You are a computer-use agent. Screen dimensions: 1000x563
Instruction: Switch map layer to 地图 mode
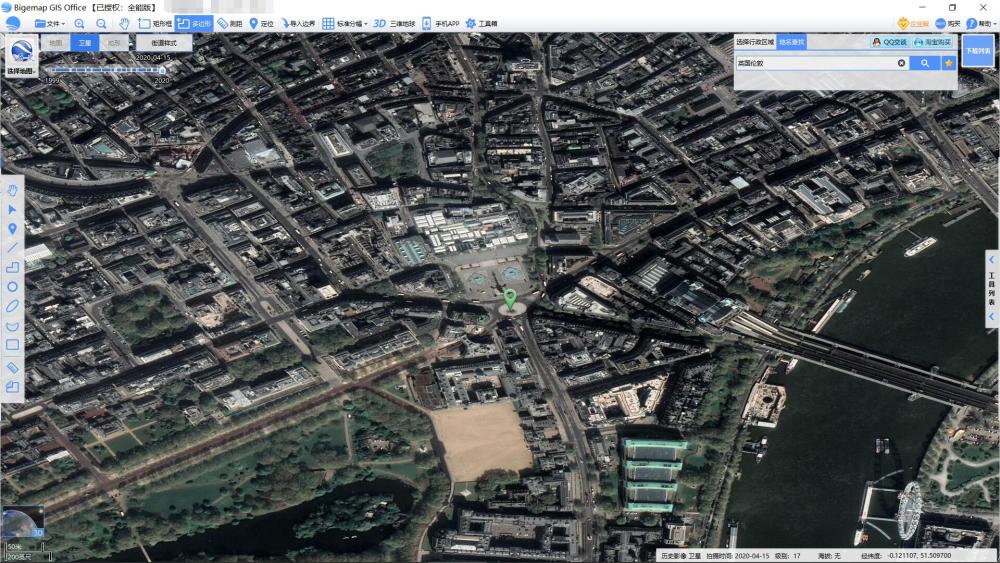click(55, 43)
